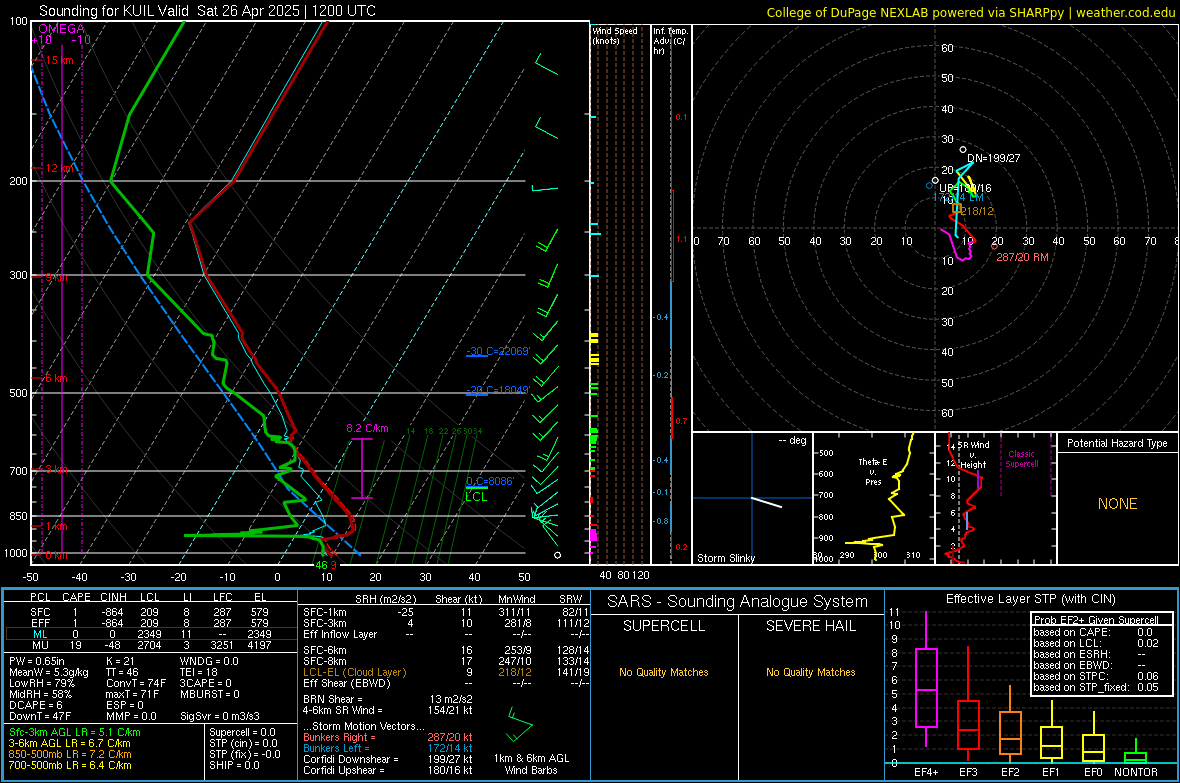Viewport: 1180px width, 783px height.
Task: Click the "NONTOR" box plot axis label
Action: [x=1136, y=772]
